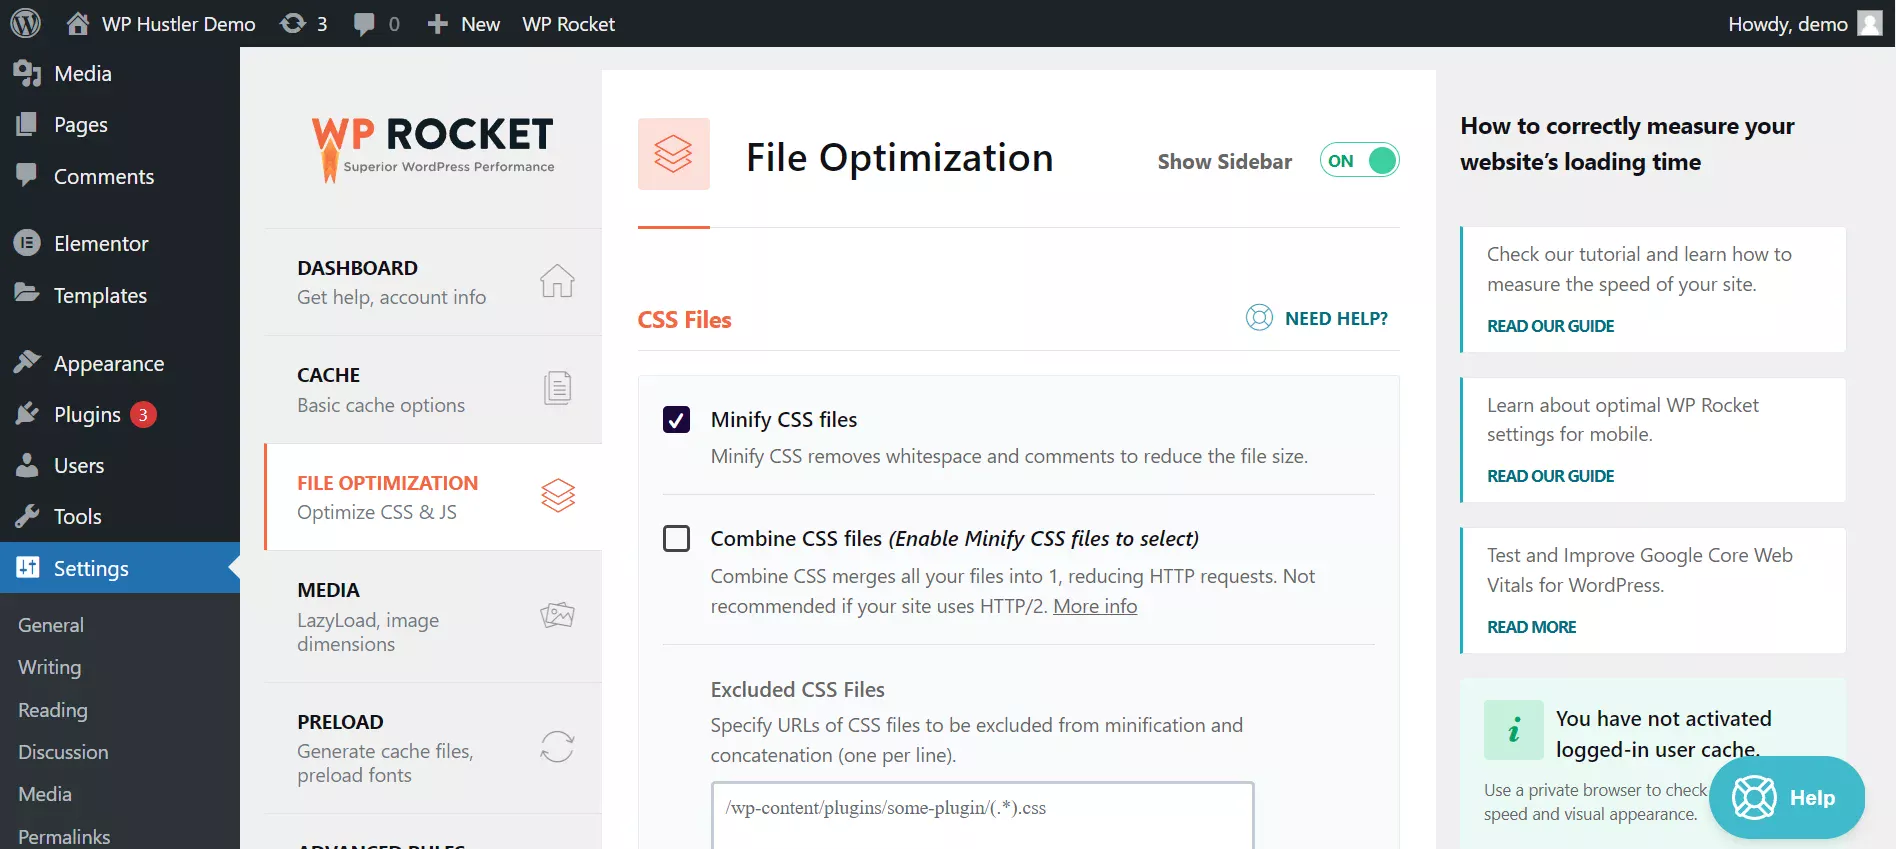The width and height of the screenshot is (1896, 849).
Task: Open the MEDIA LazyLoad tab
Action: 433,616
